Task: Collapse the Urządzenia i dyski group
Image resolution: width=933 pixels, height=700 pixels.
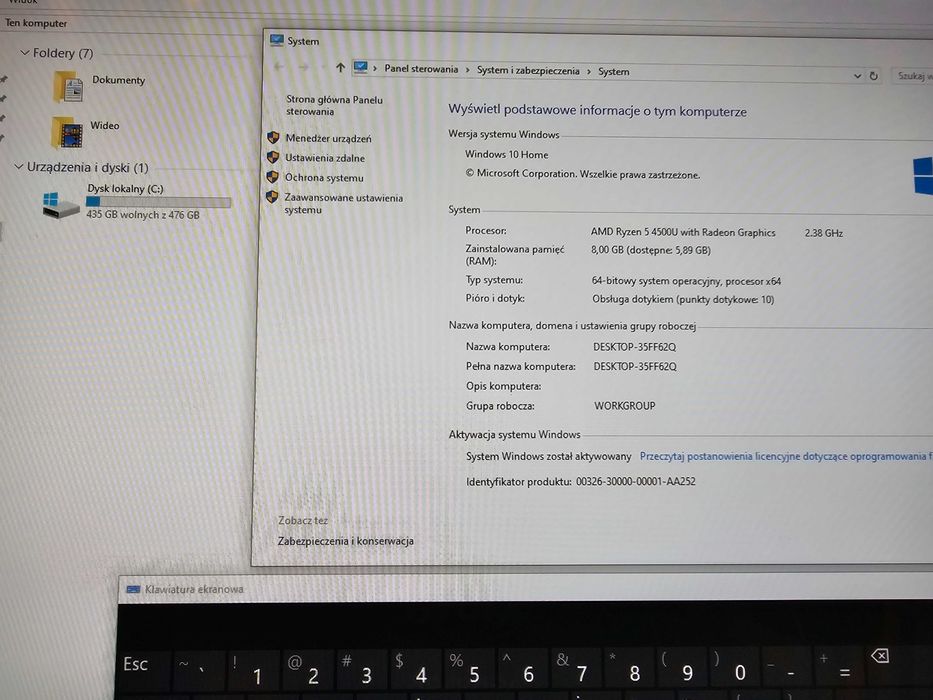Action: pyautogui.click(x=18, y=167)
